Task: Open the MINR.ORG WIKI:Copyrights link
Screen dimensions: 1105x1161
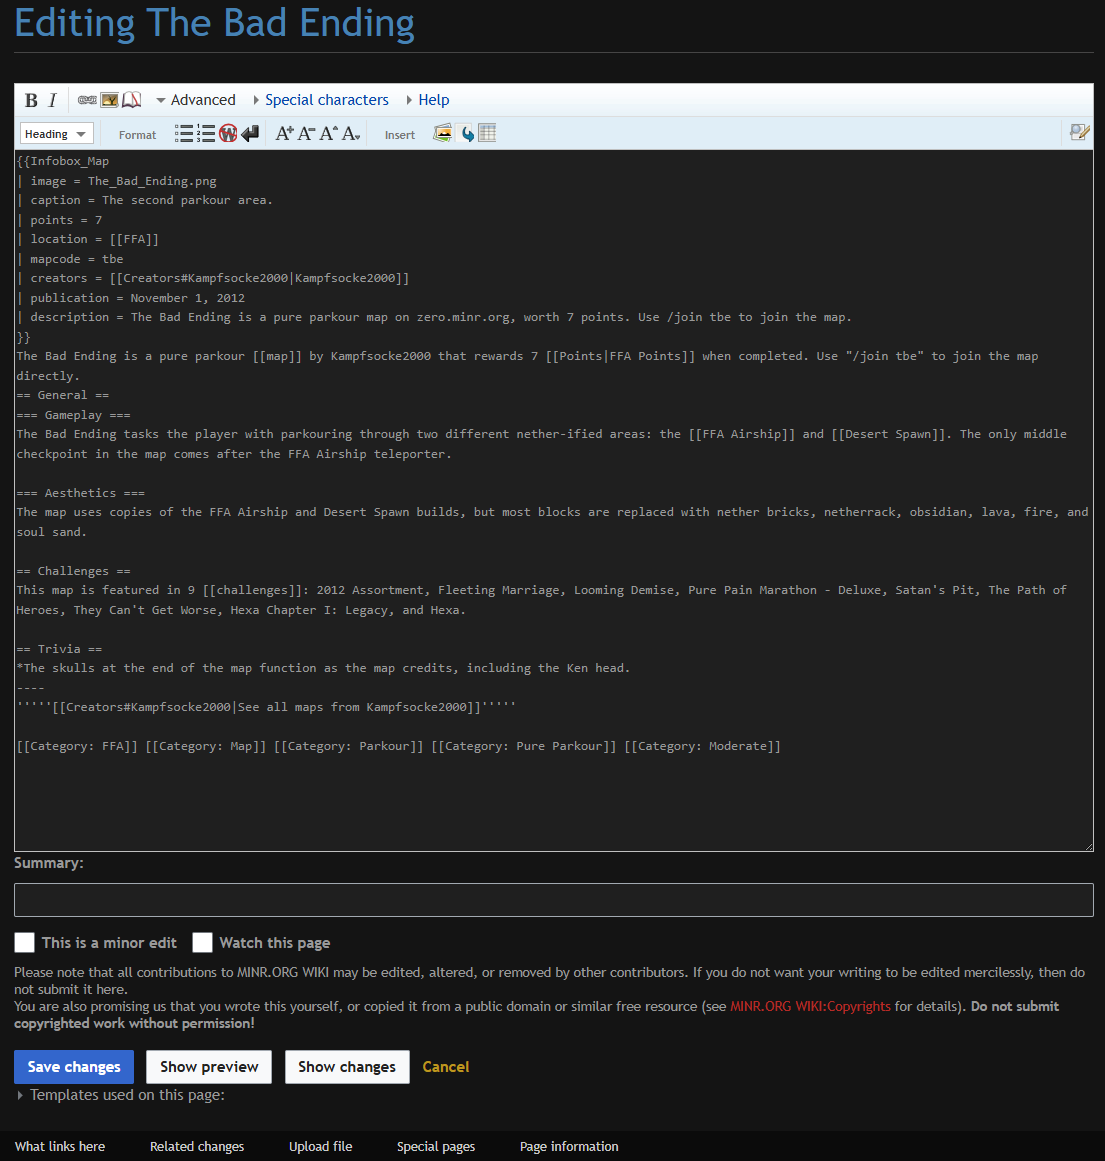Action: click(x=810, y=1006)
